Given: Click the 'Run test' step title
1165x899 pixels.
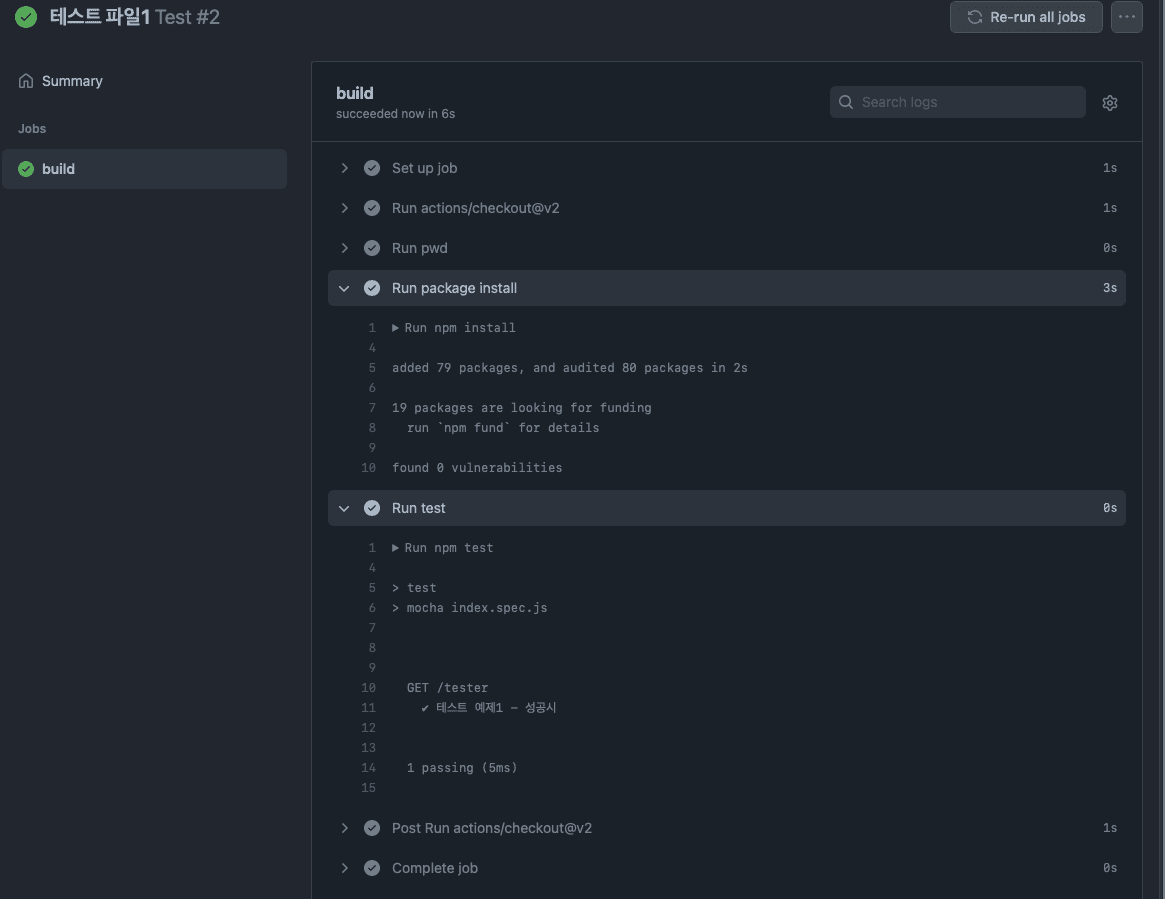Looking at the screenshot, I should pos(418,508).
